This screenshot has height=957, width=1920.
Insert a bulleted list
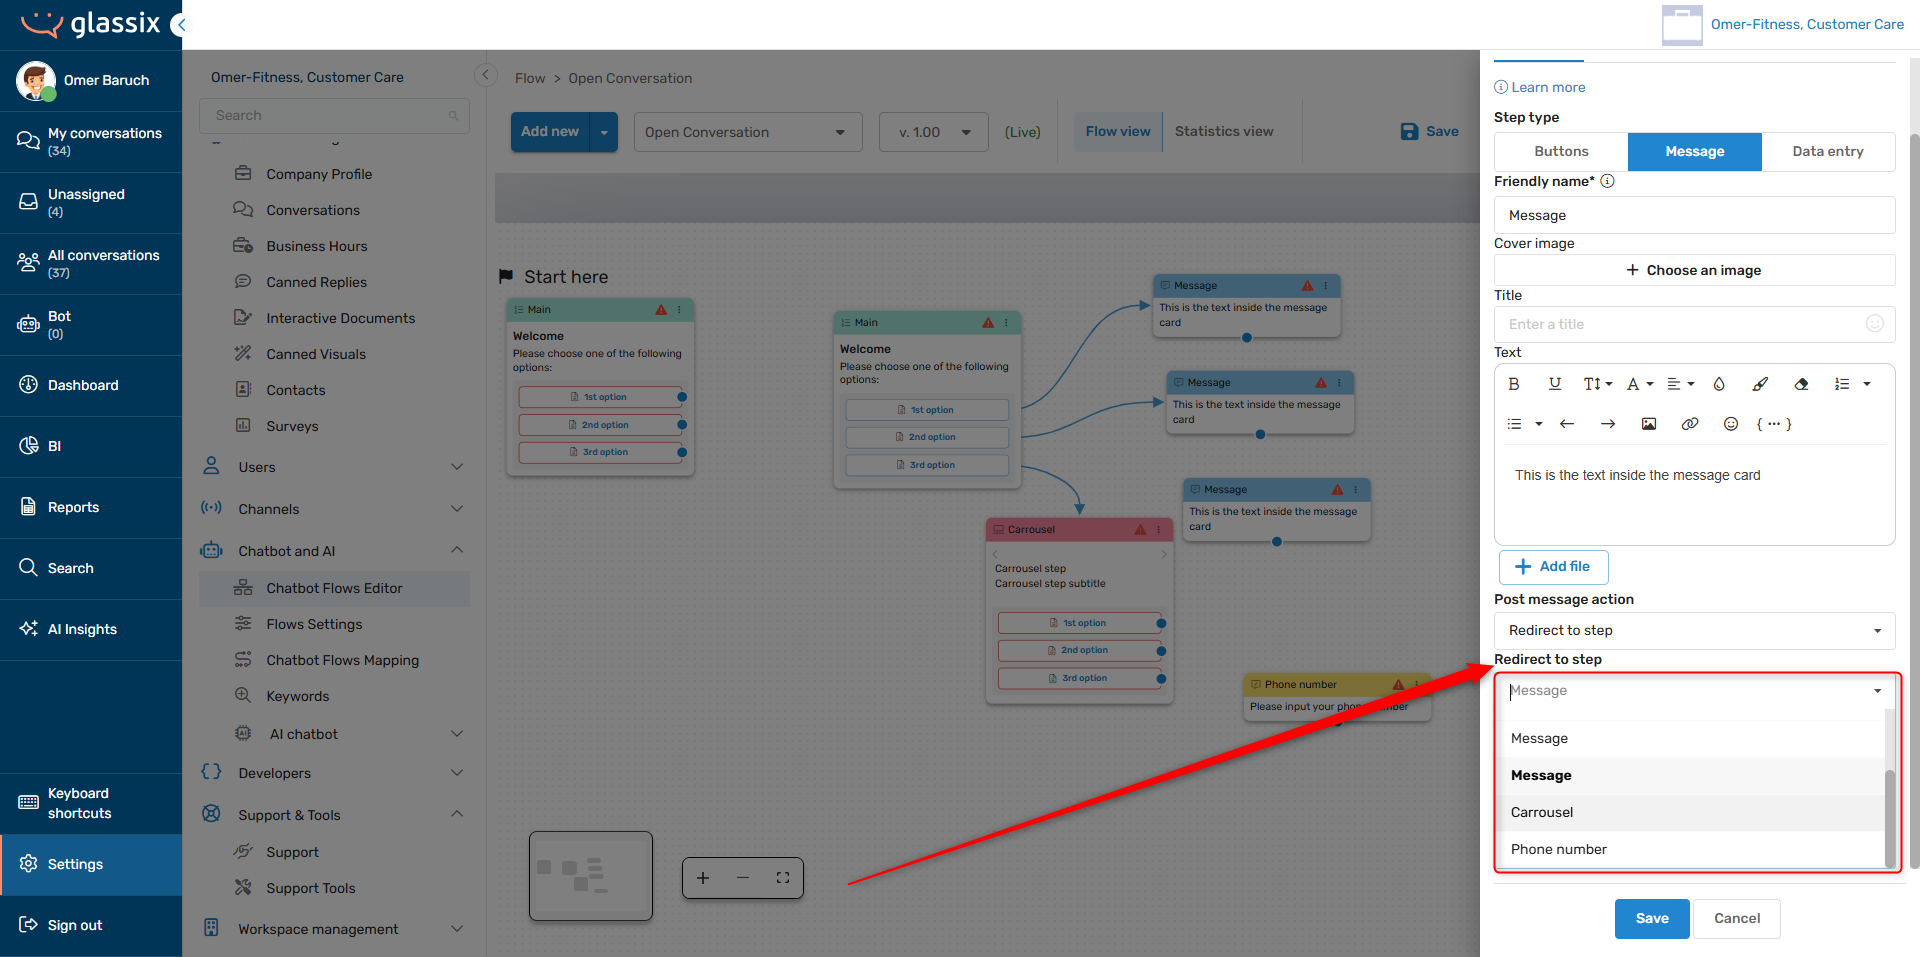tap(1515, 424)
